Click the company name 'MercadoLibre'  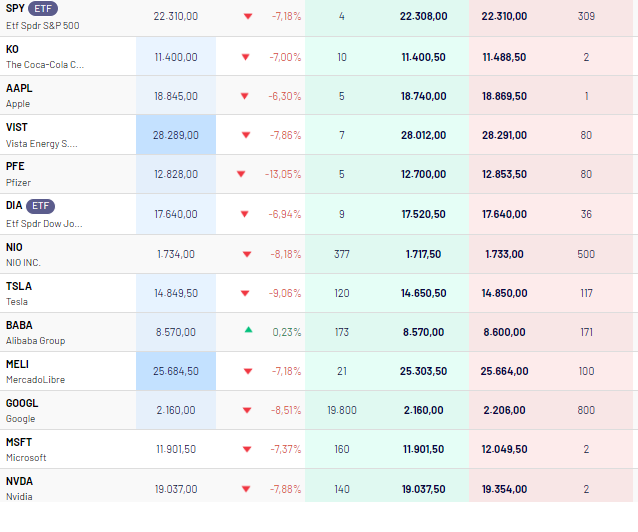(35, 380)
